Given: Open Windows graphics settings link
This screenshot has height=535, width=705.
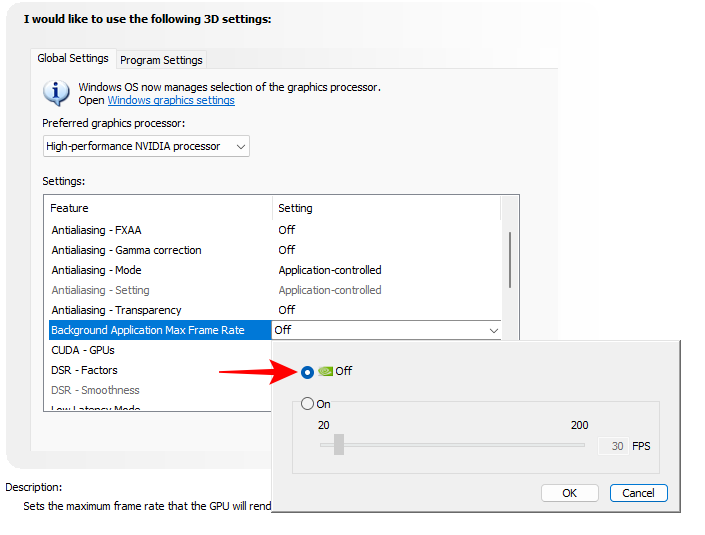Looking at the screenshot, I should point(171,101).
